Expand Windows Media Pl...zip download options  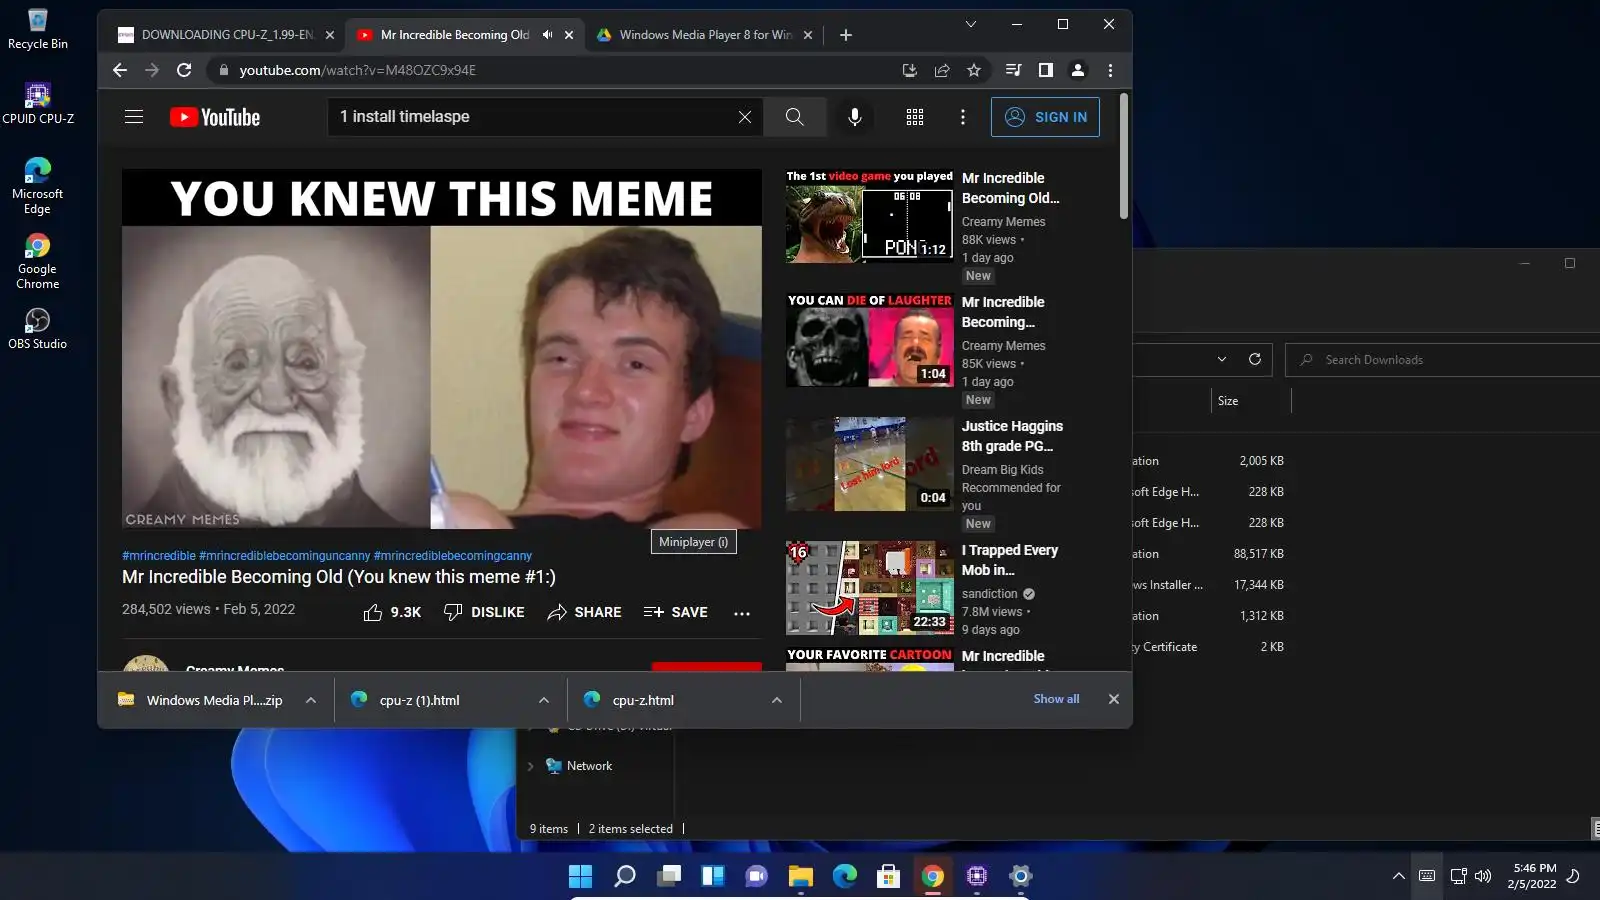pos(311,700)
